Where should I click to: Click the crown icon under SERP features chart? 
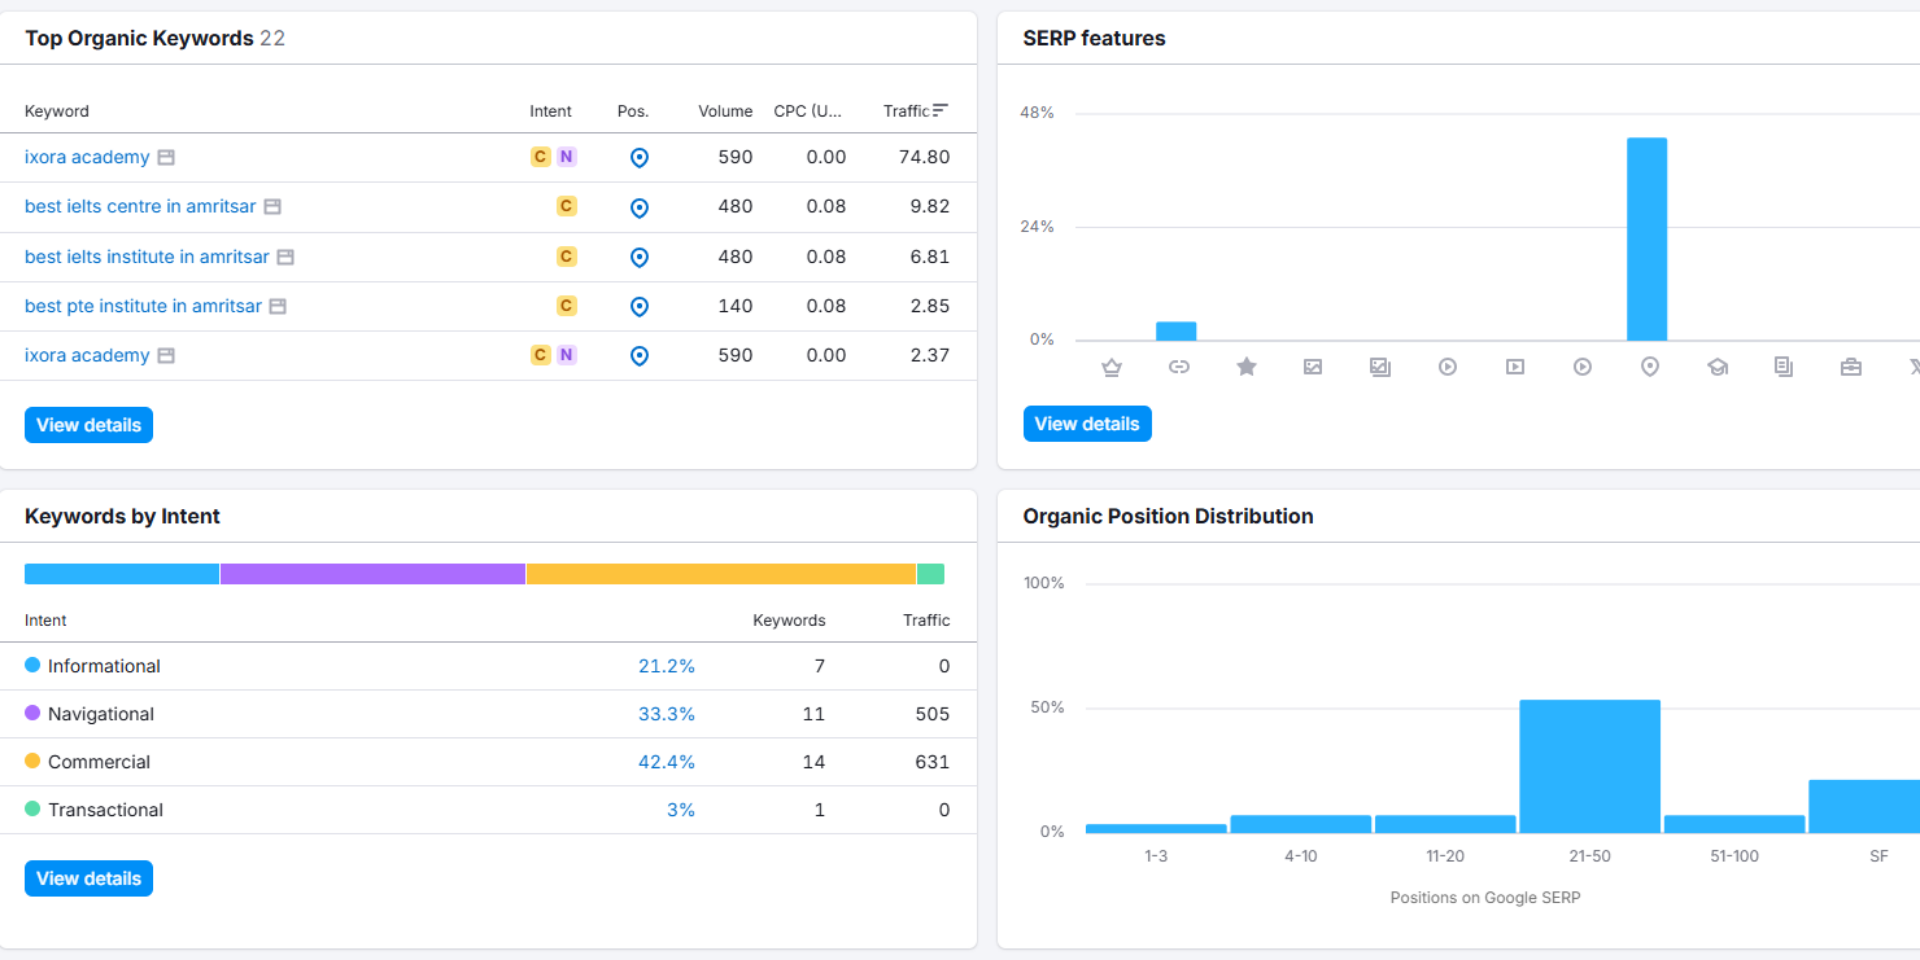(x=1111, y=367)
